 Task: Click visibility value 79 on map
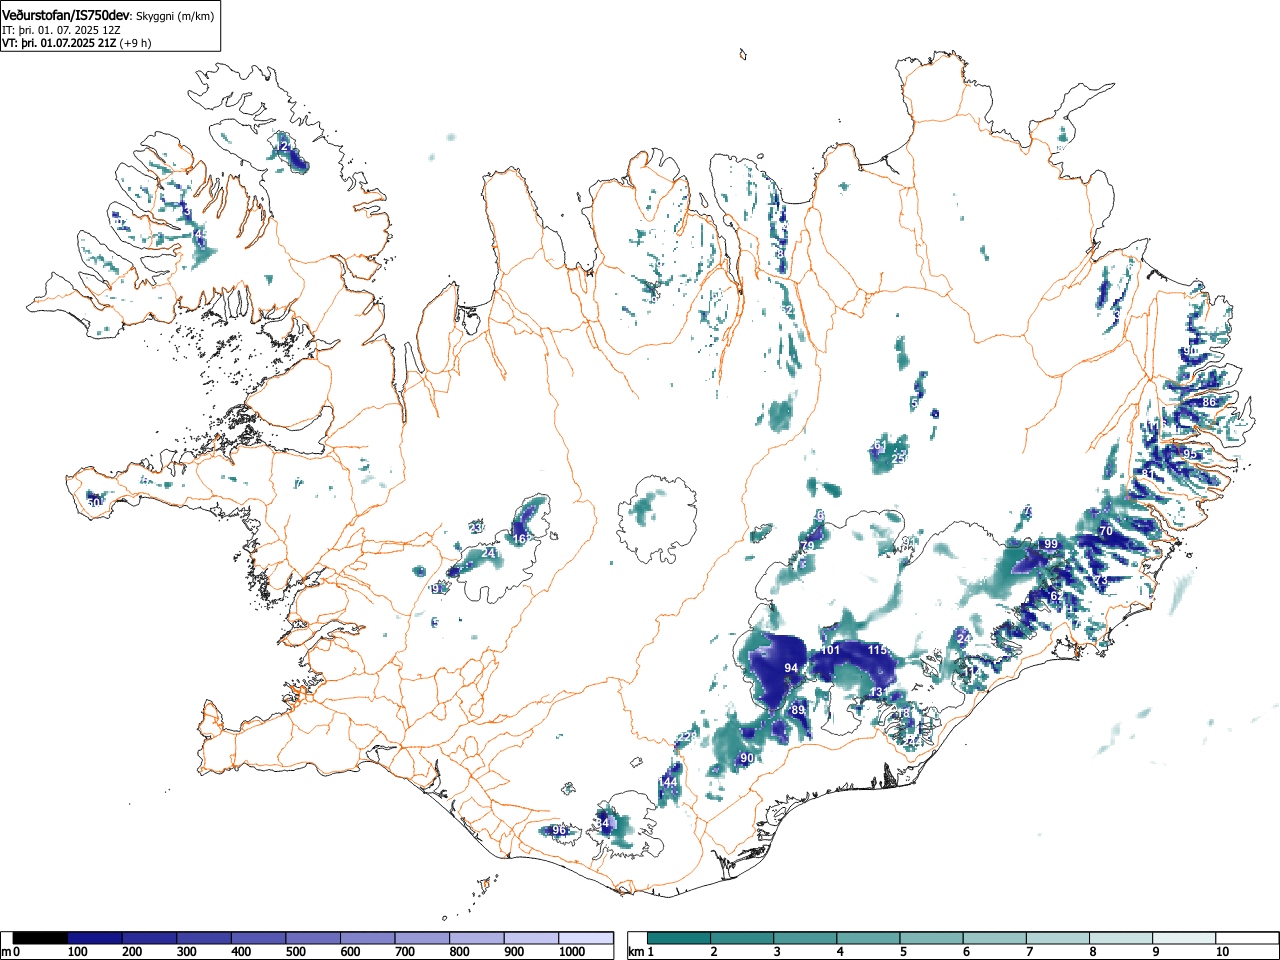pyautogui.click(x=807, y=546)
